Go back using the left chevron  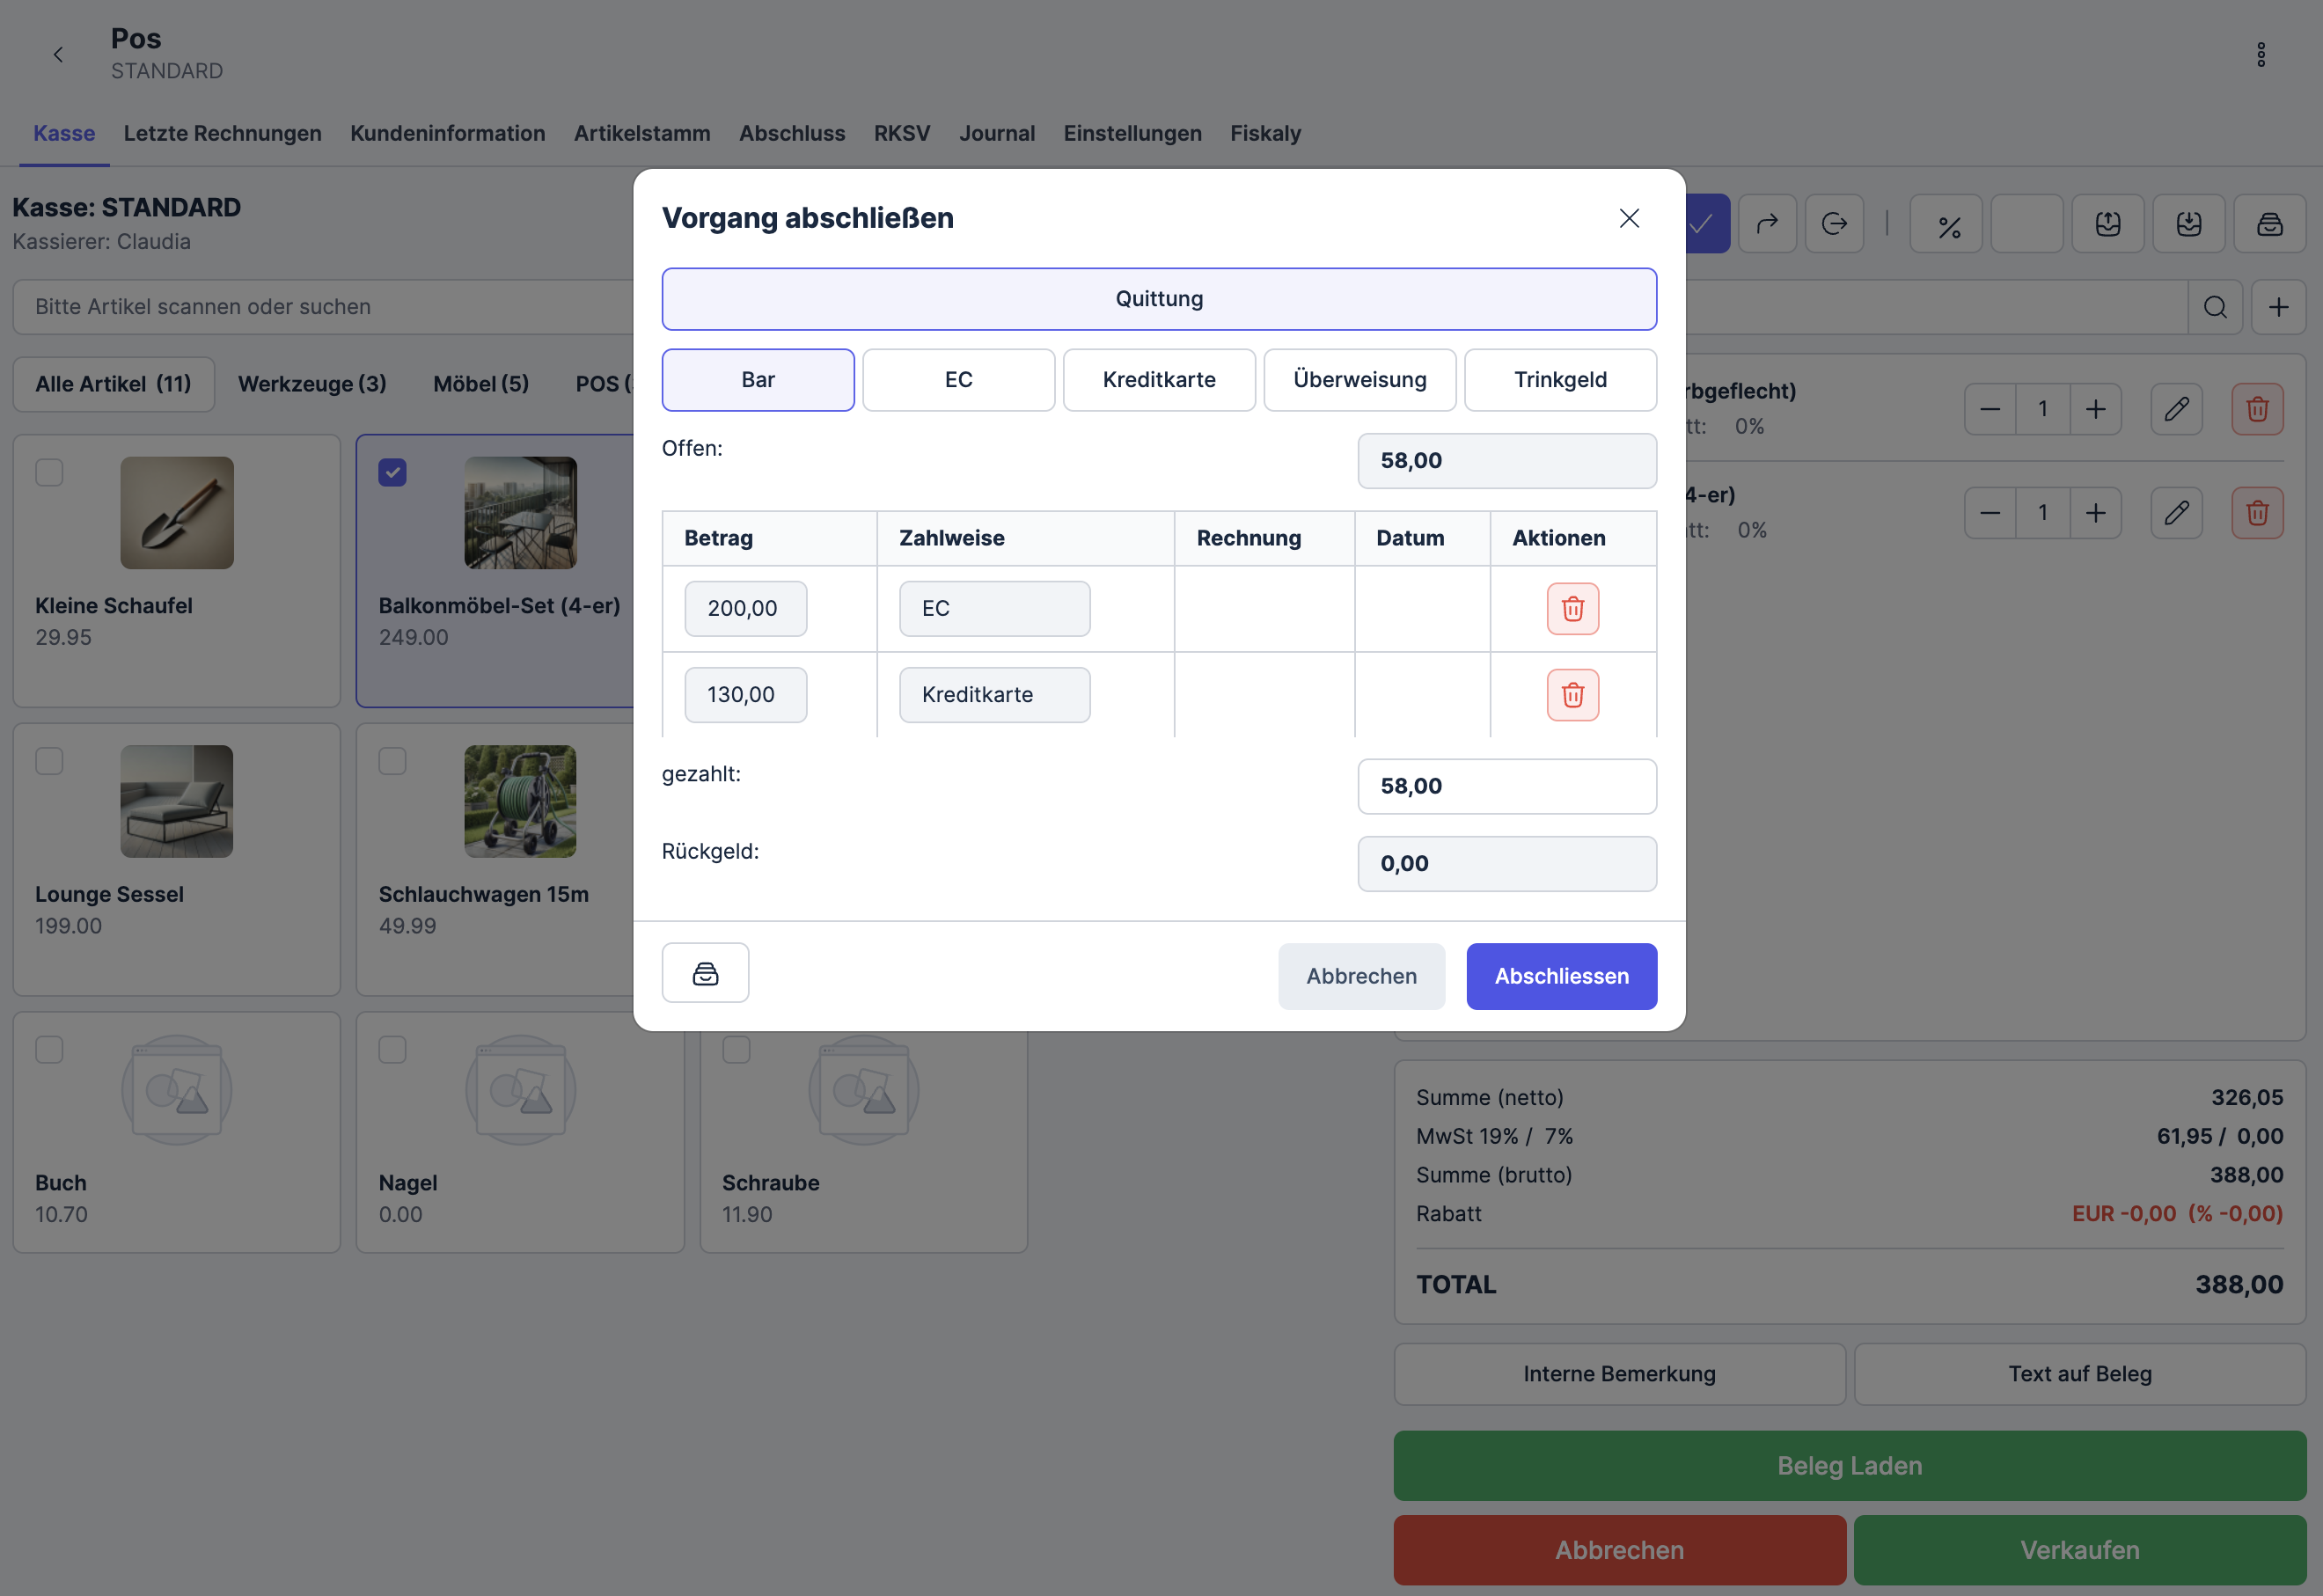(x=58, y=55)
